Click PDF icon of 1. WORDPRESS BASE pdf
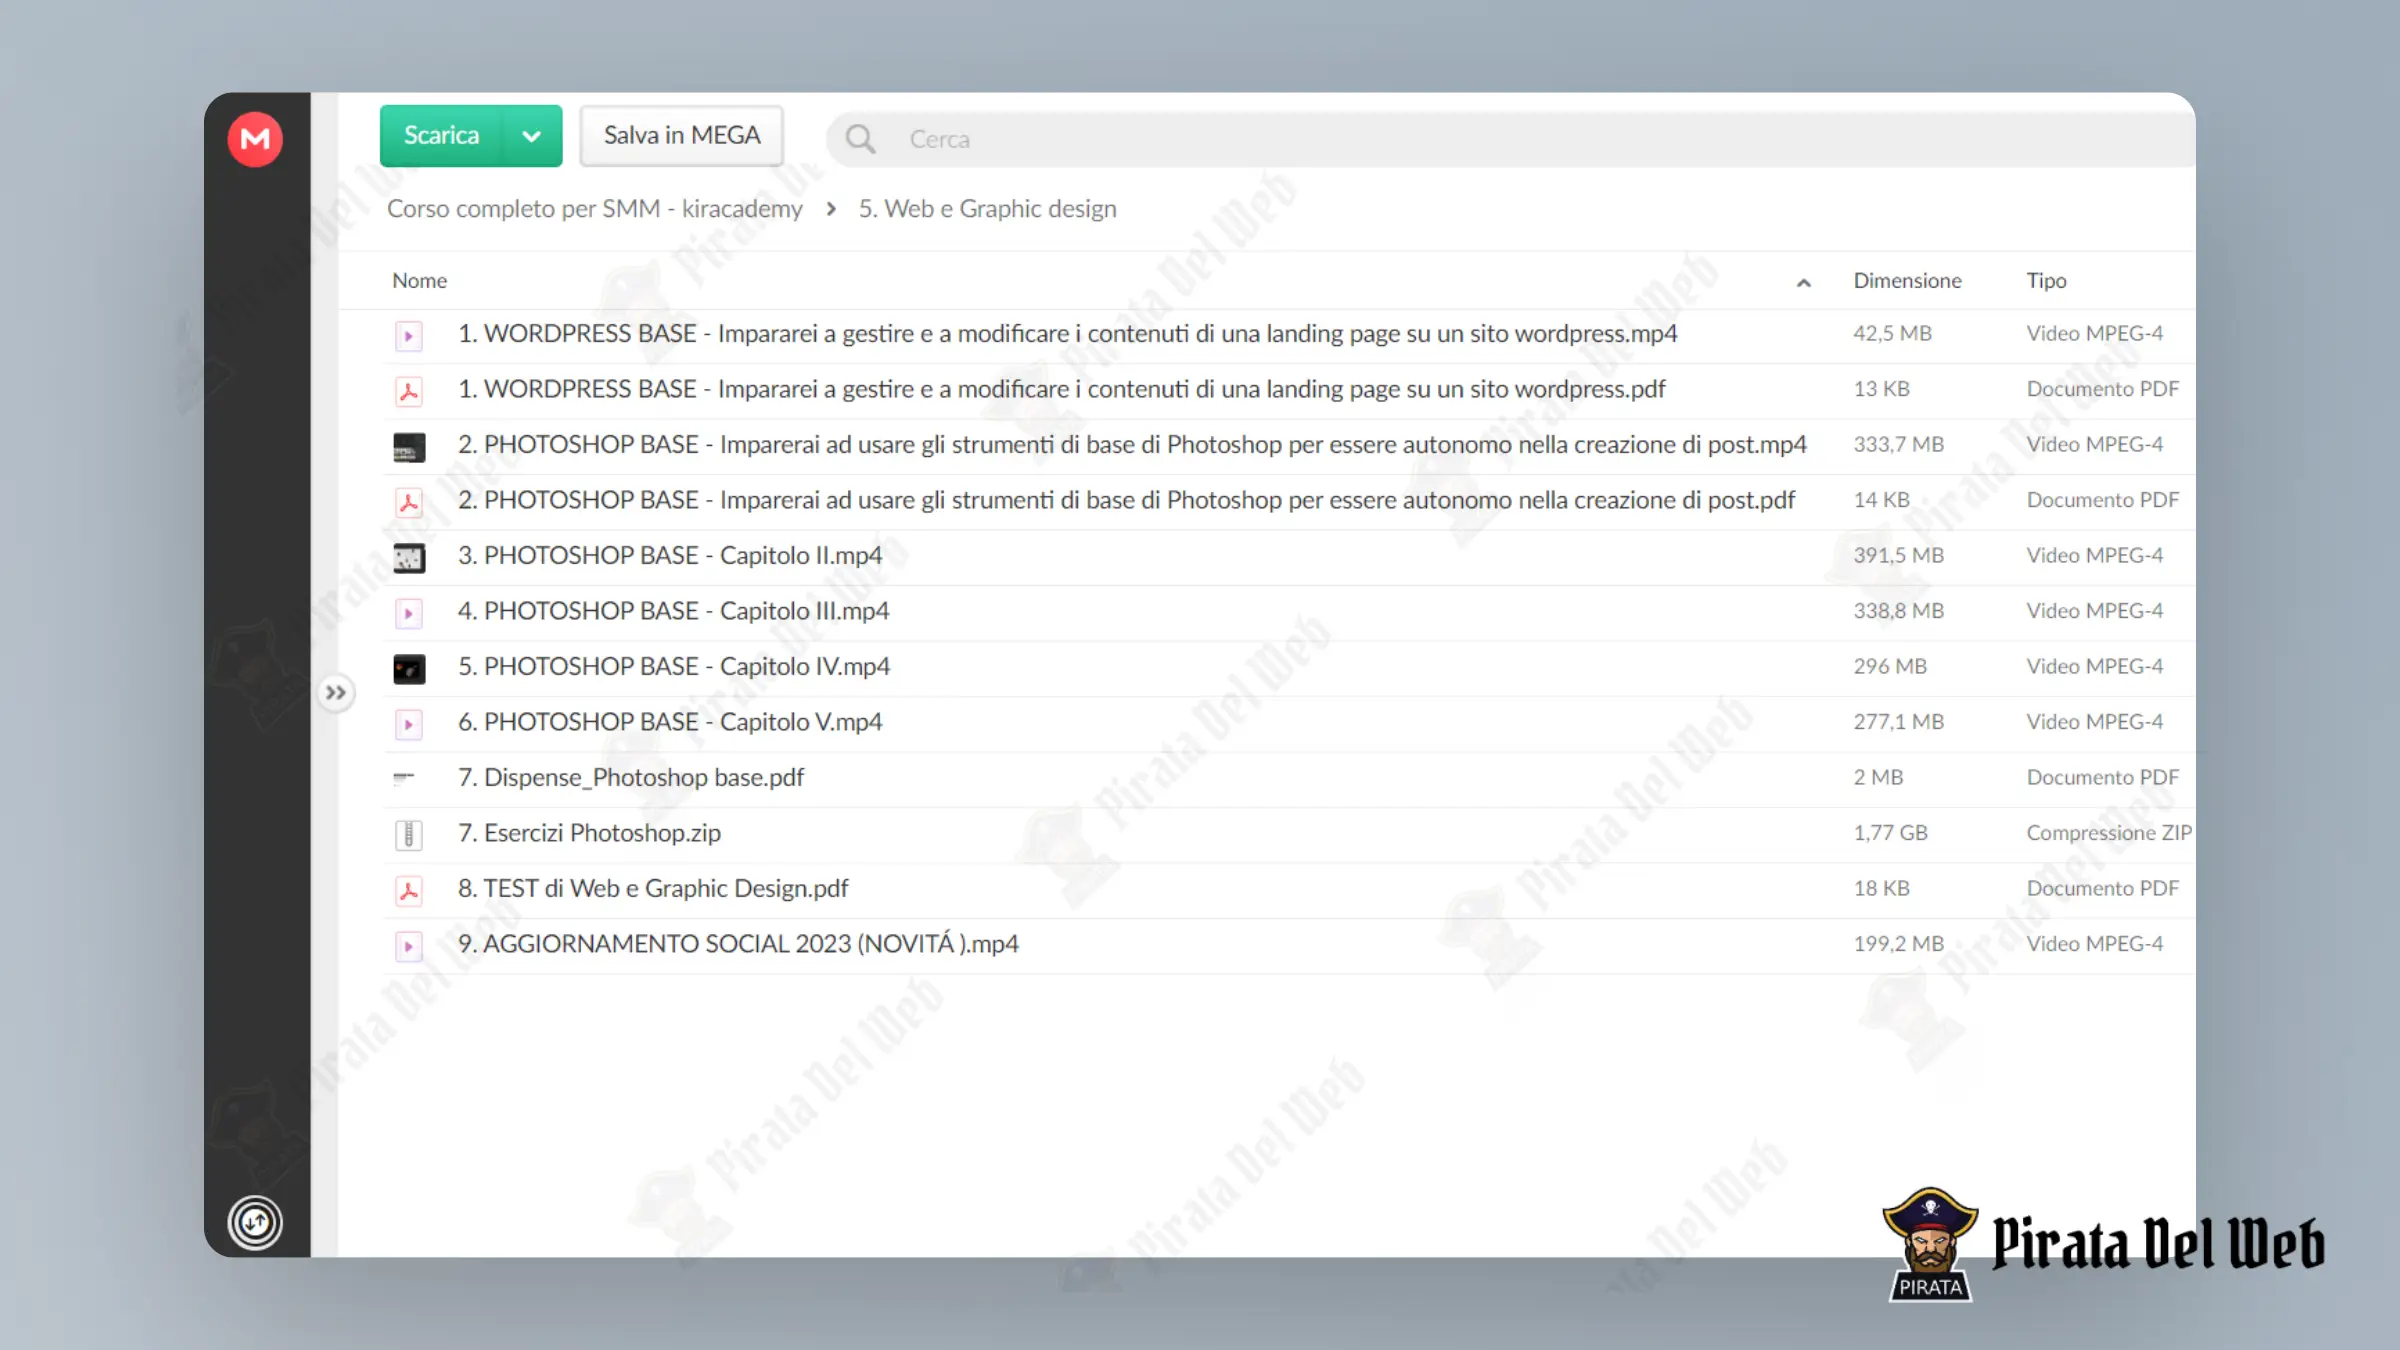This screenshot has width=2400, height=1350. (x=408, y=390)
